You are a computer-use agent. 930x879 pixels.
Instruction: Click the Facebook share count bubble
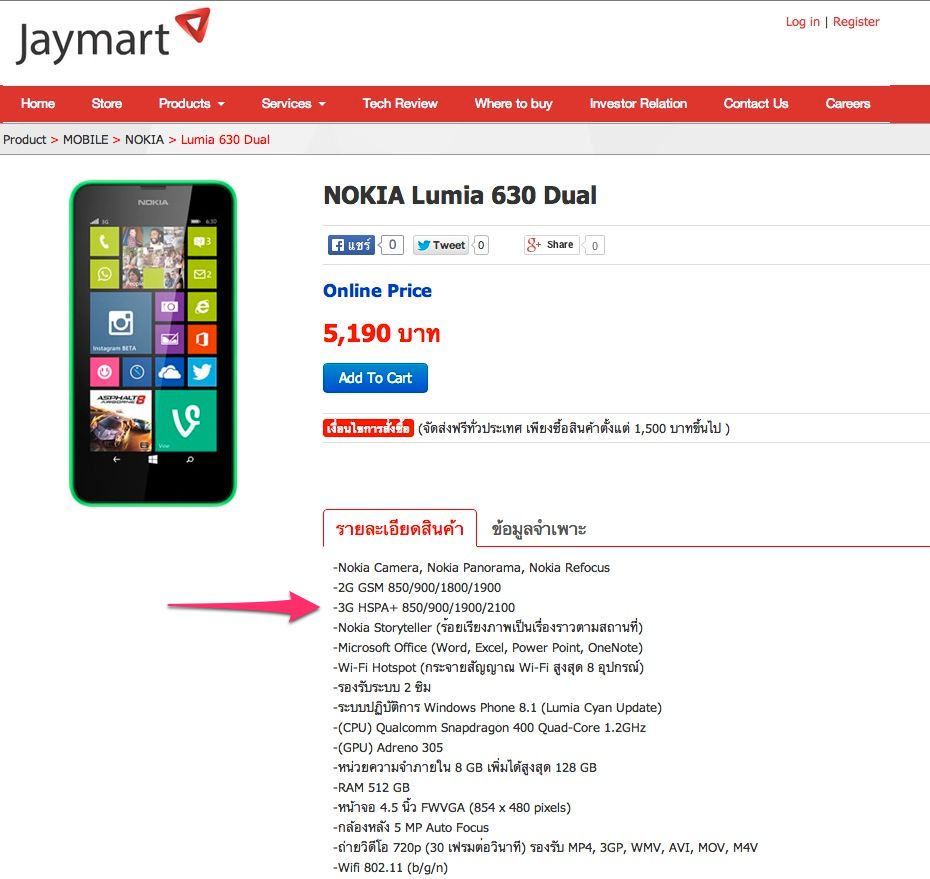(392, 245)
